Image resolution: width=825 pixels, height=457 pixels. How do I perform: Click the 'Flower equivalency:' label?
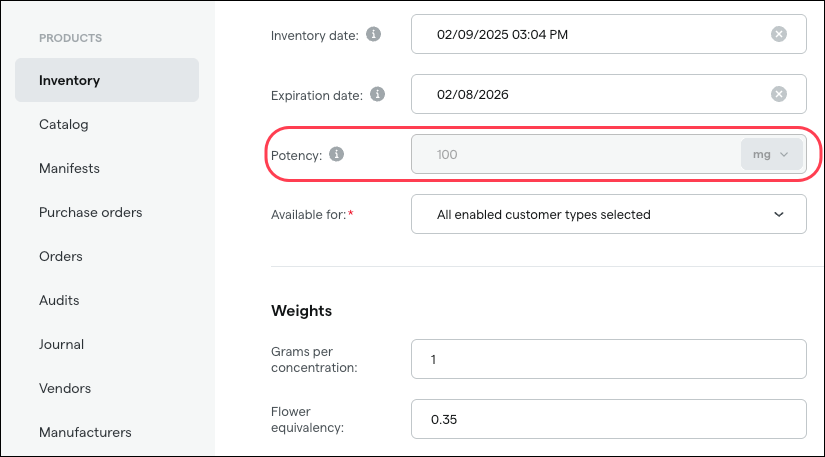point(307,419)
